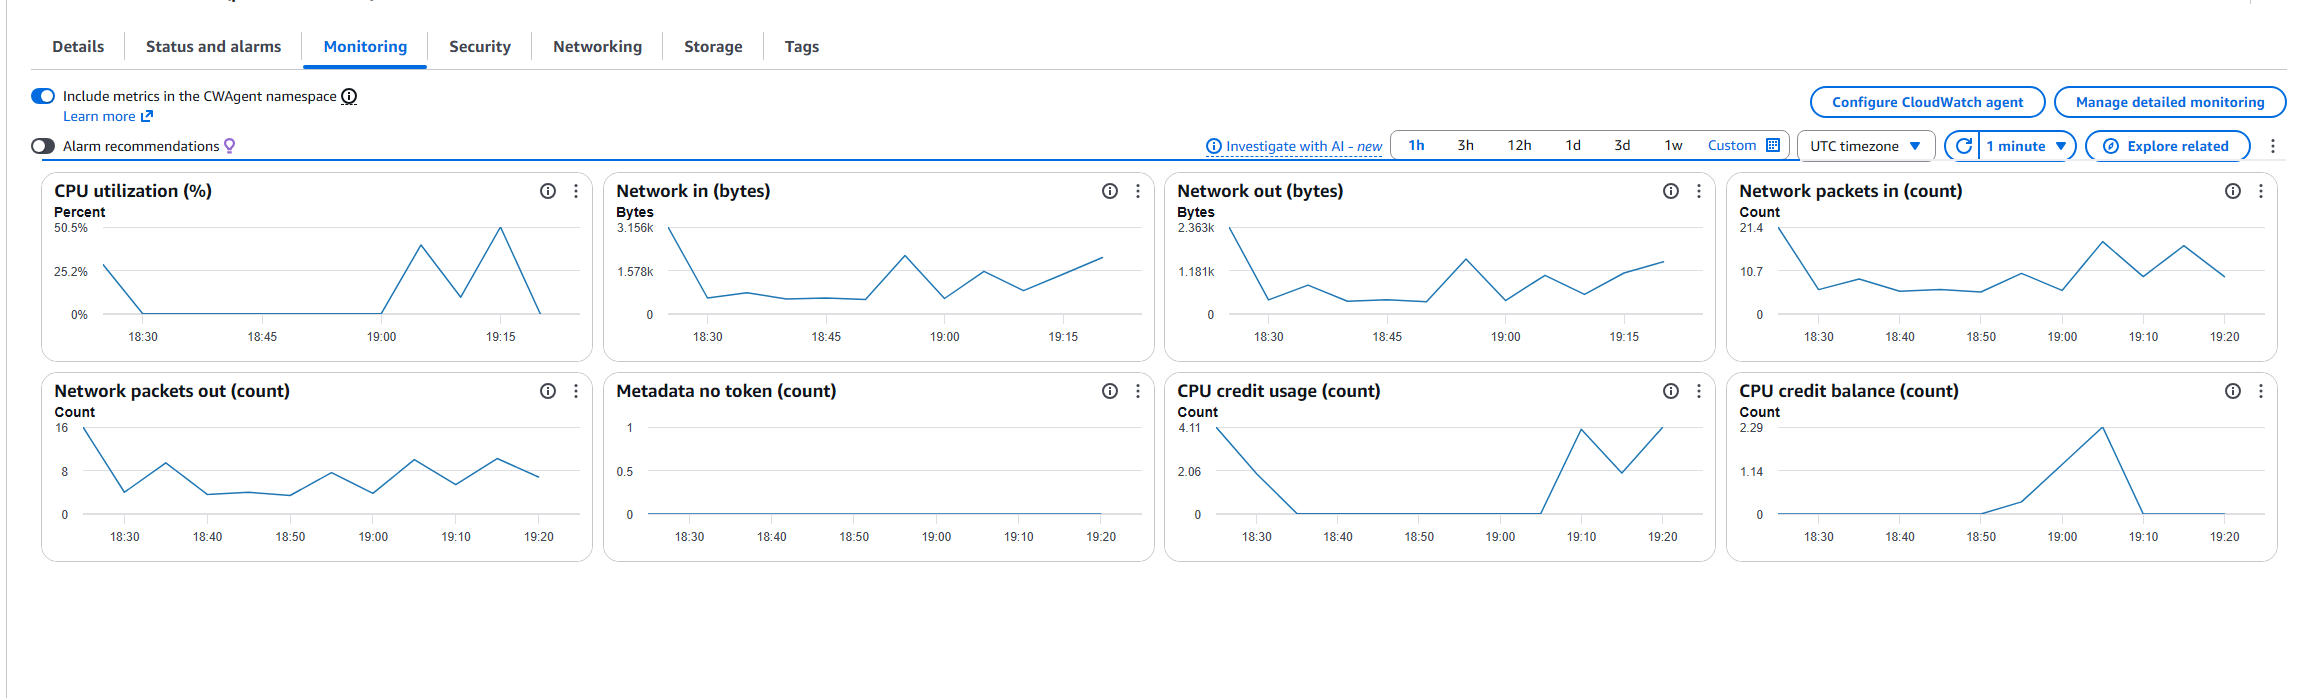Click the Network in (bytes) chart title
Viewport: 2311px width, 698px height.
693,191
